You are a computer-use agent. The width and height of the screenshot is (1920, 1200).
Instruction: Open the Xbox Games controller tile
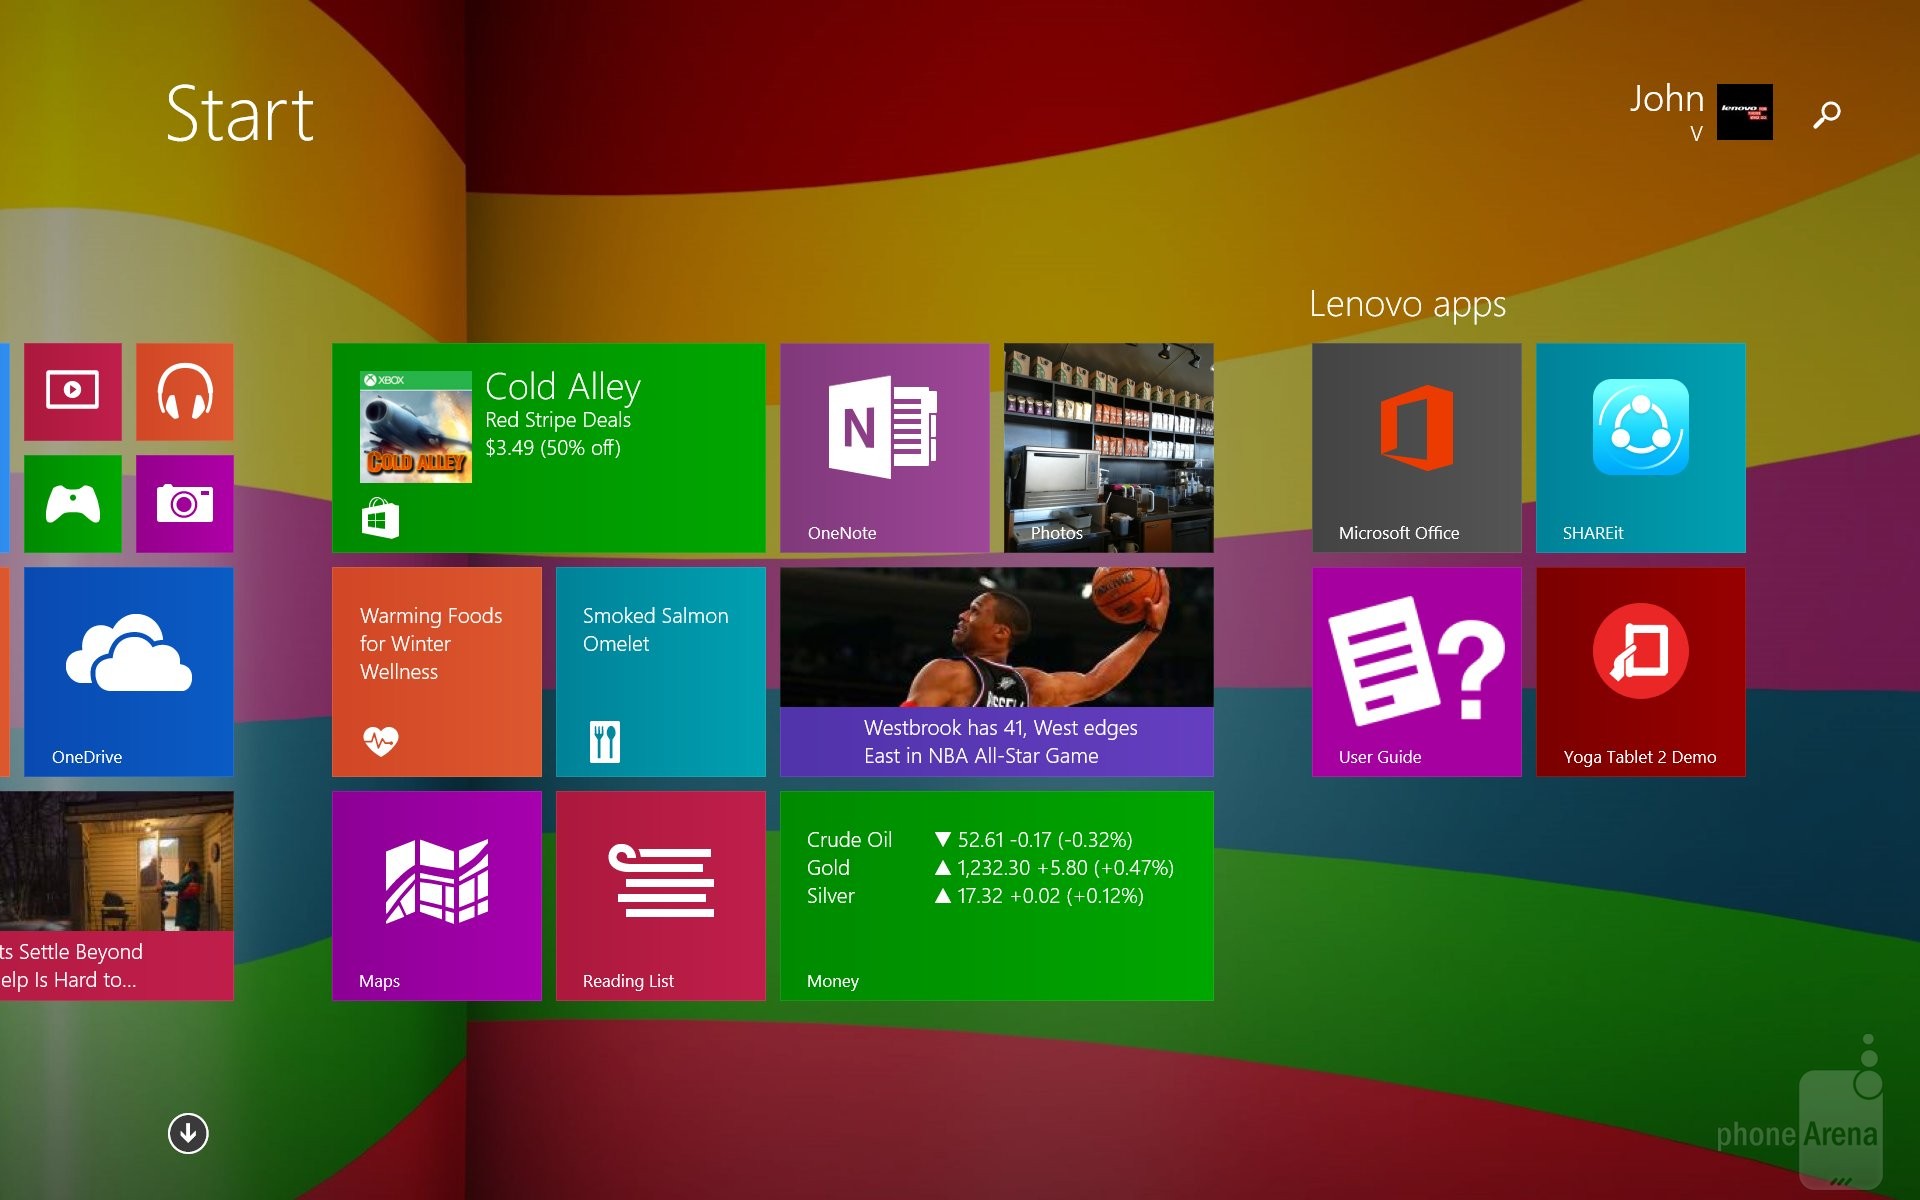72,503
